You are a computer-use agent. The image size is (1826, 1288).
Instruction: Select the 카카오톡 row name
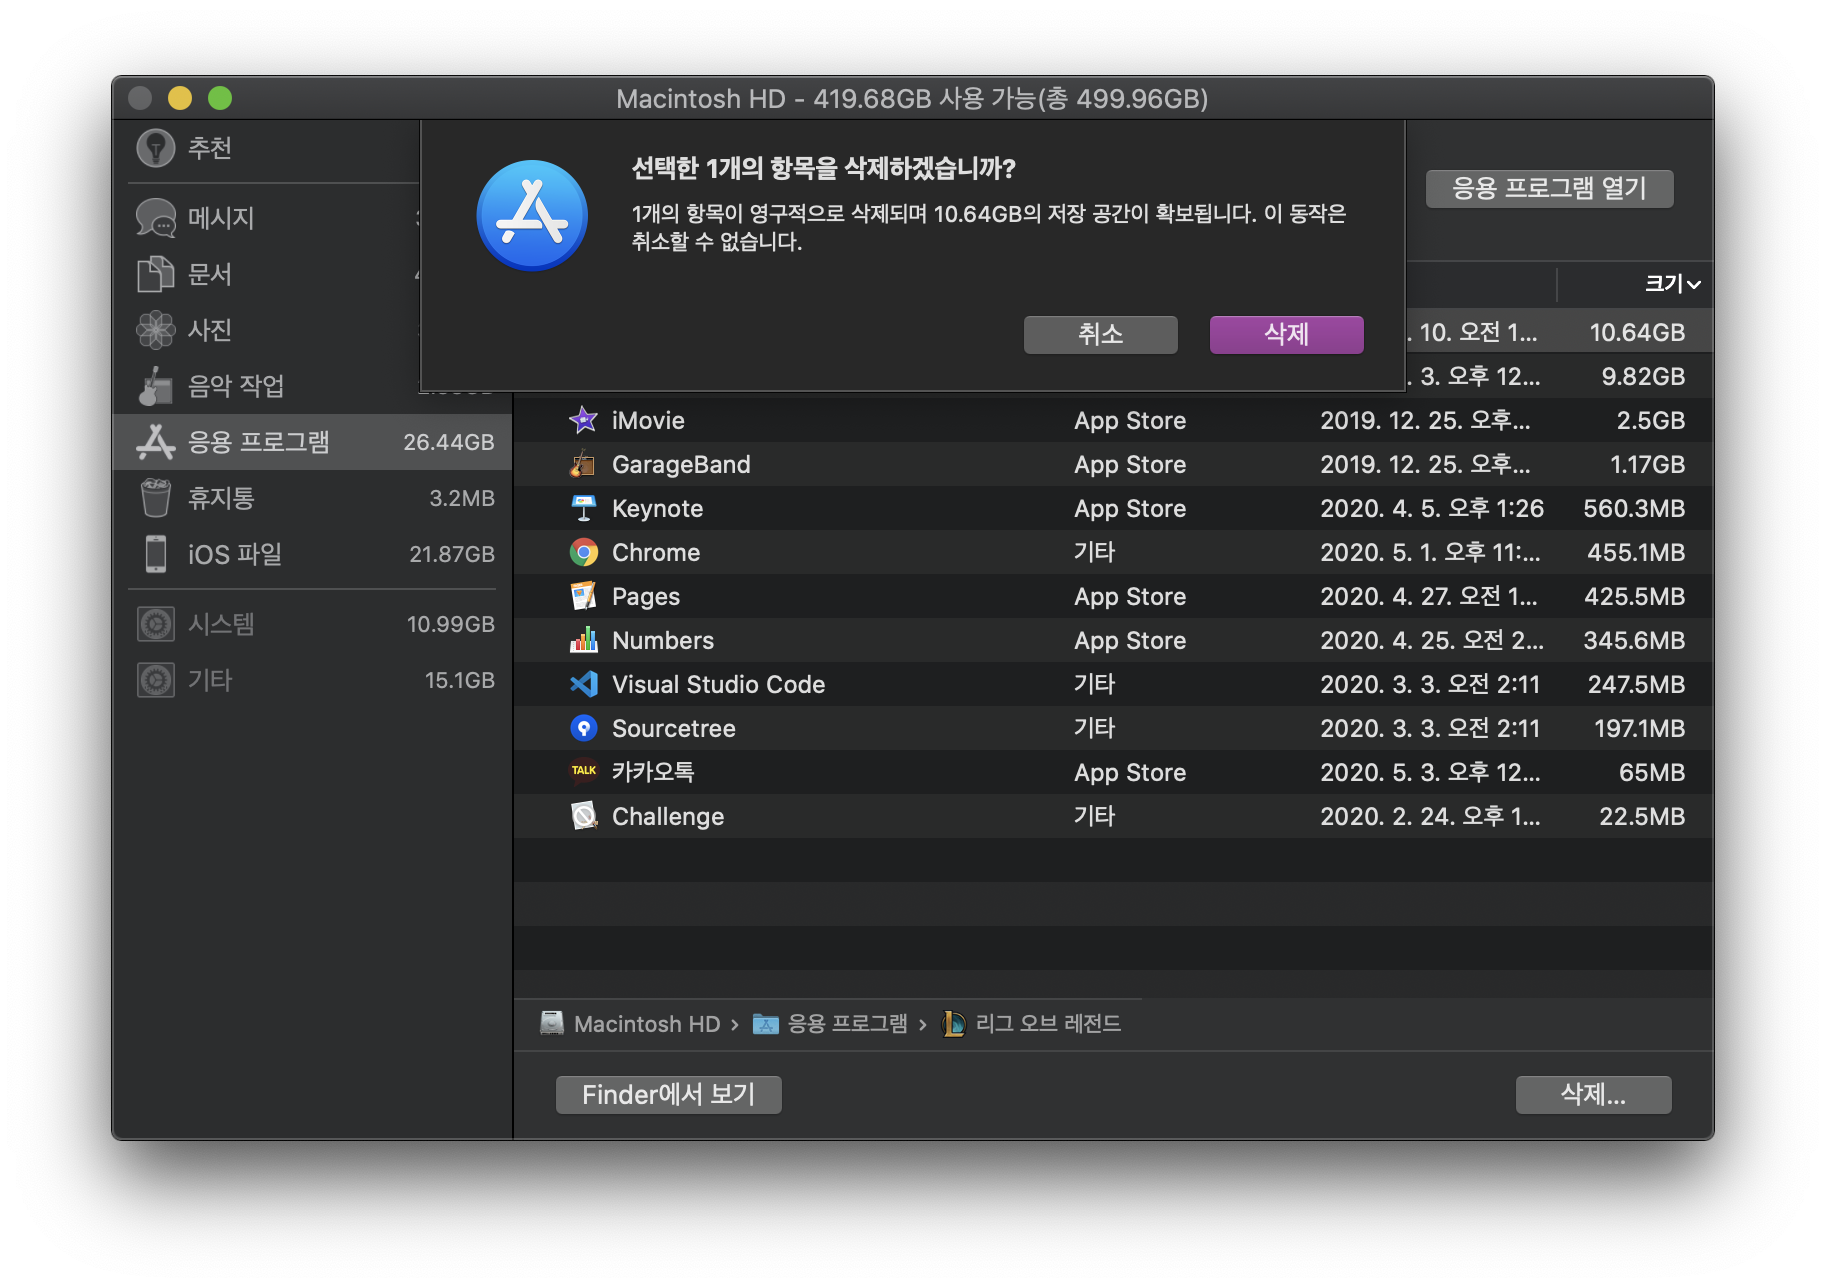pyautogui.click(x=653, y=772)
